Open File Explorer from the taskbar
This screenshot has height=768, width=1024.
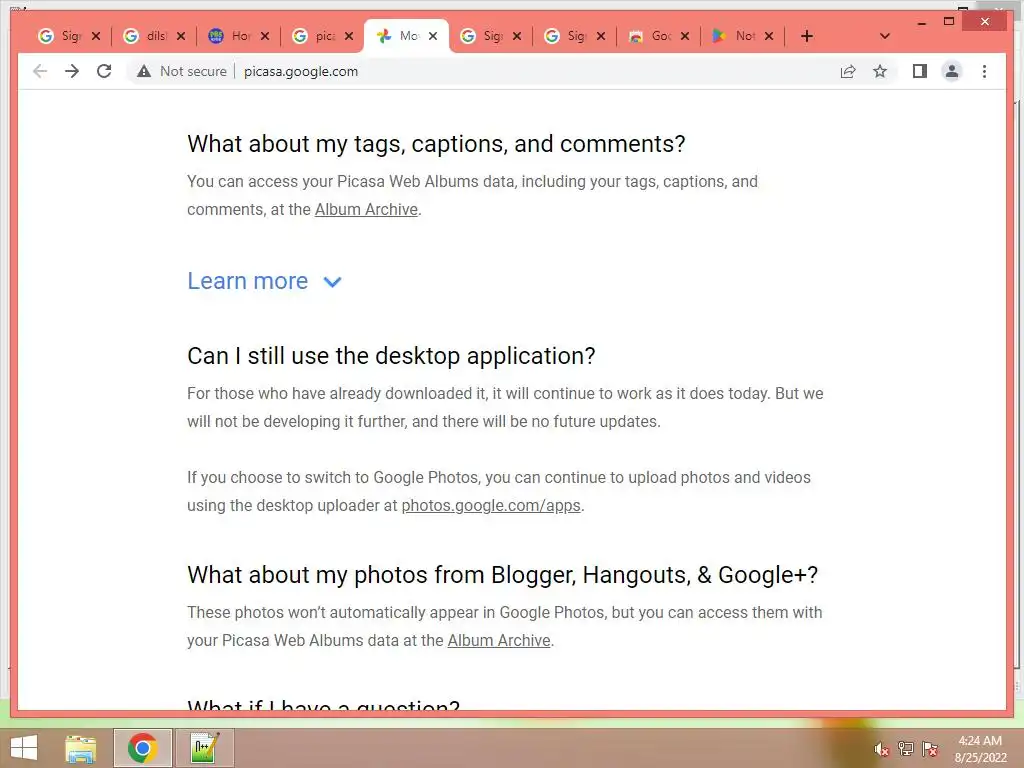click(x=81, y=748)
